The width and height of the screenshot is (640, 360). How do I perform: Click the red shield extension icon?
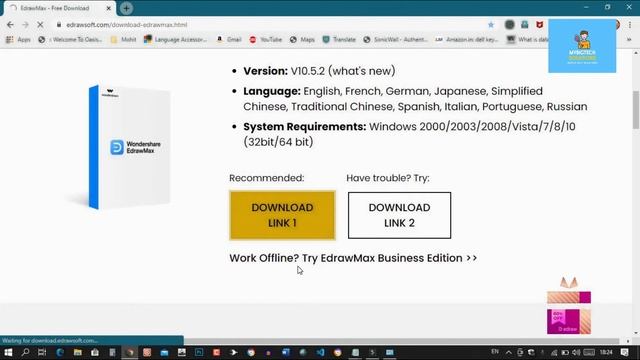point(540,25)
